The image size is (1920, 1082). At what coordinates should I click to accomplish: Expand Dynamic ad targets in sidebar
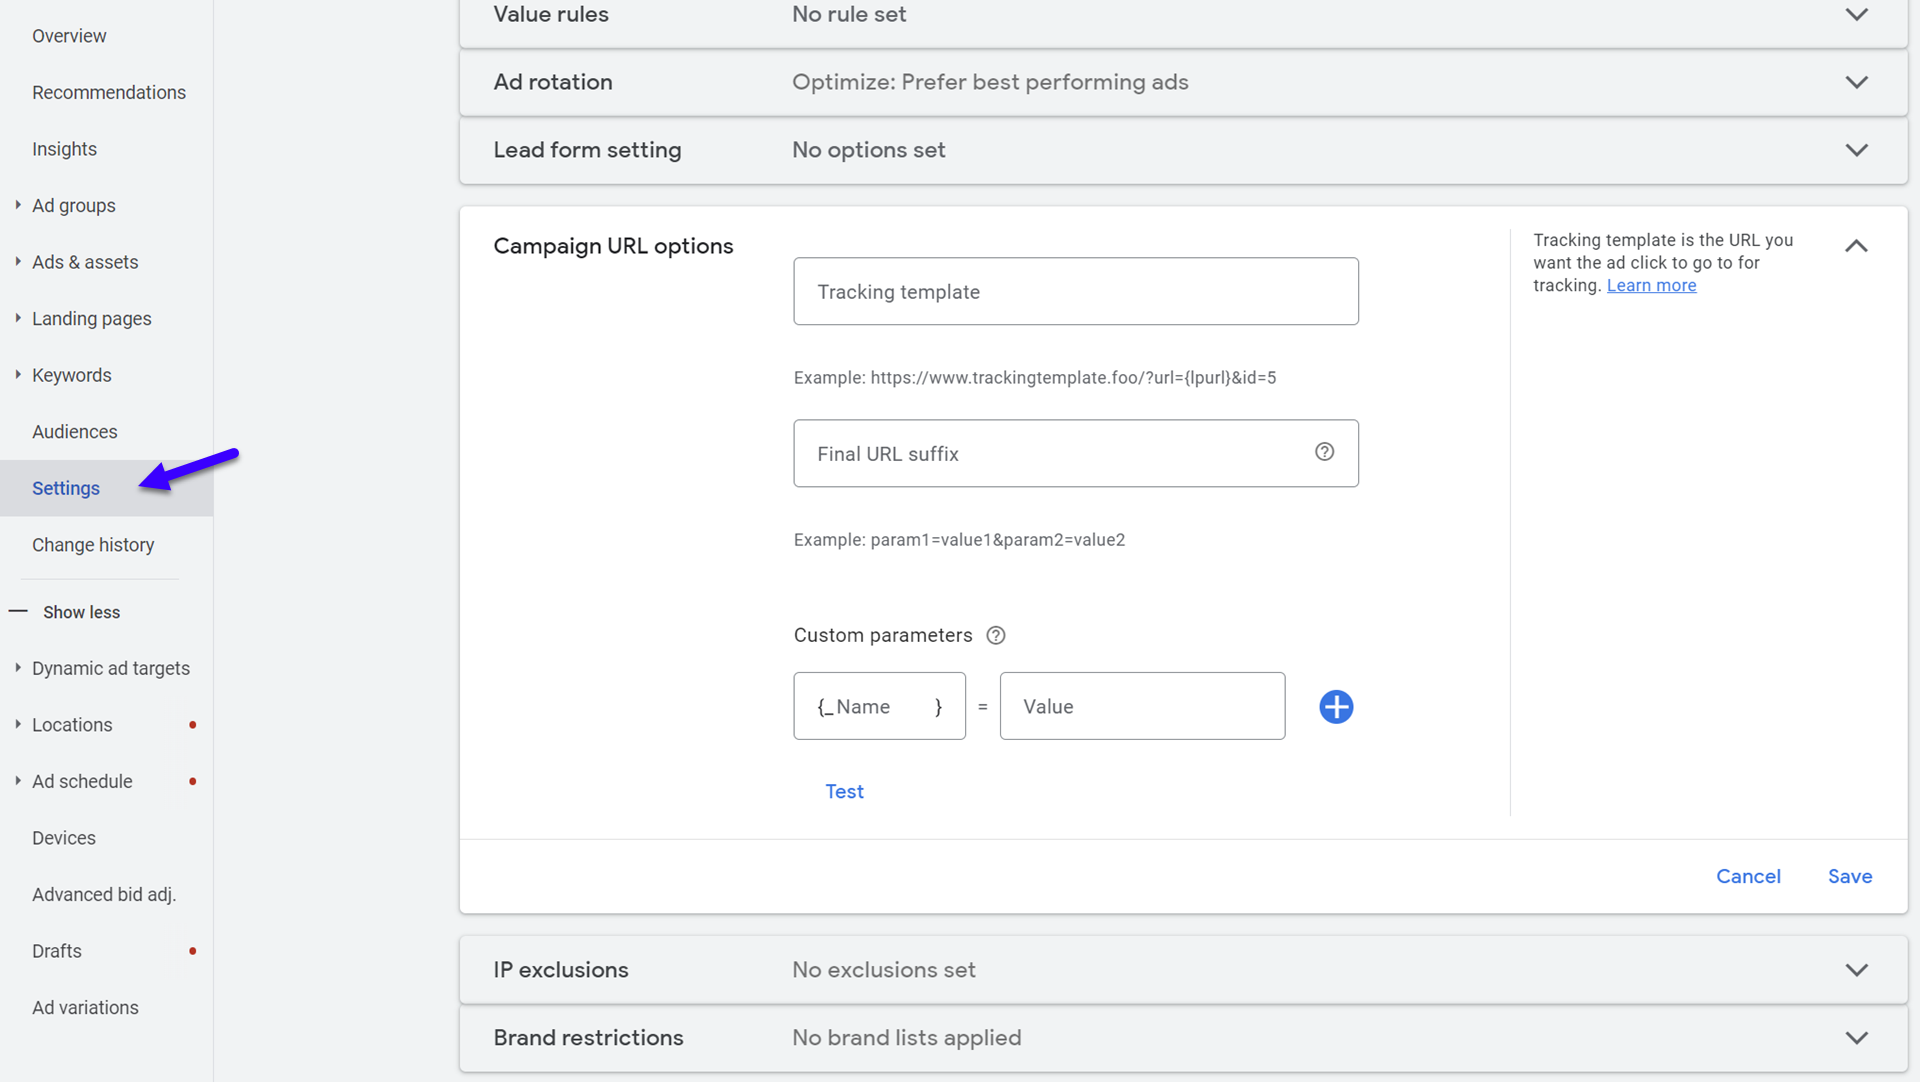click(x=18, y=668)
